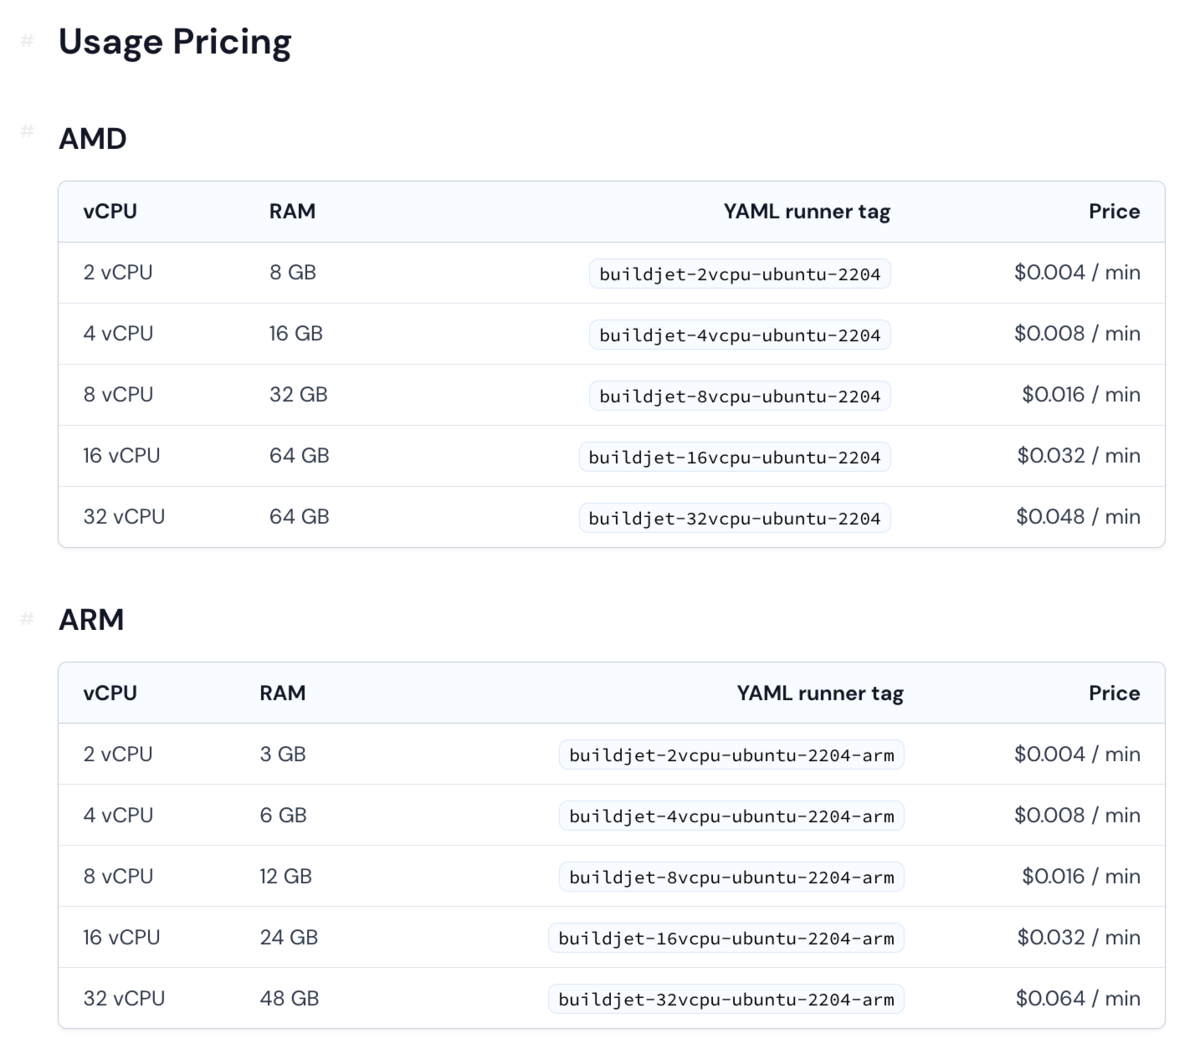Click the RAM column header in ARM table
This screenshot has height=1054, width=1200.
pos(283,693)
